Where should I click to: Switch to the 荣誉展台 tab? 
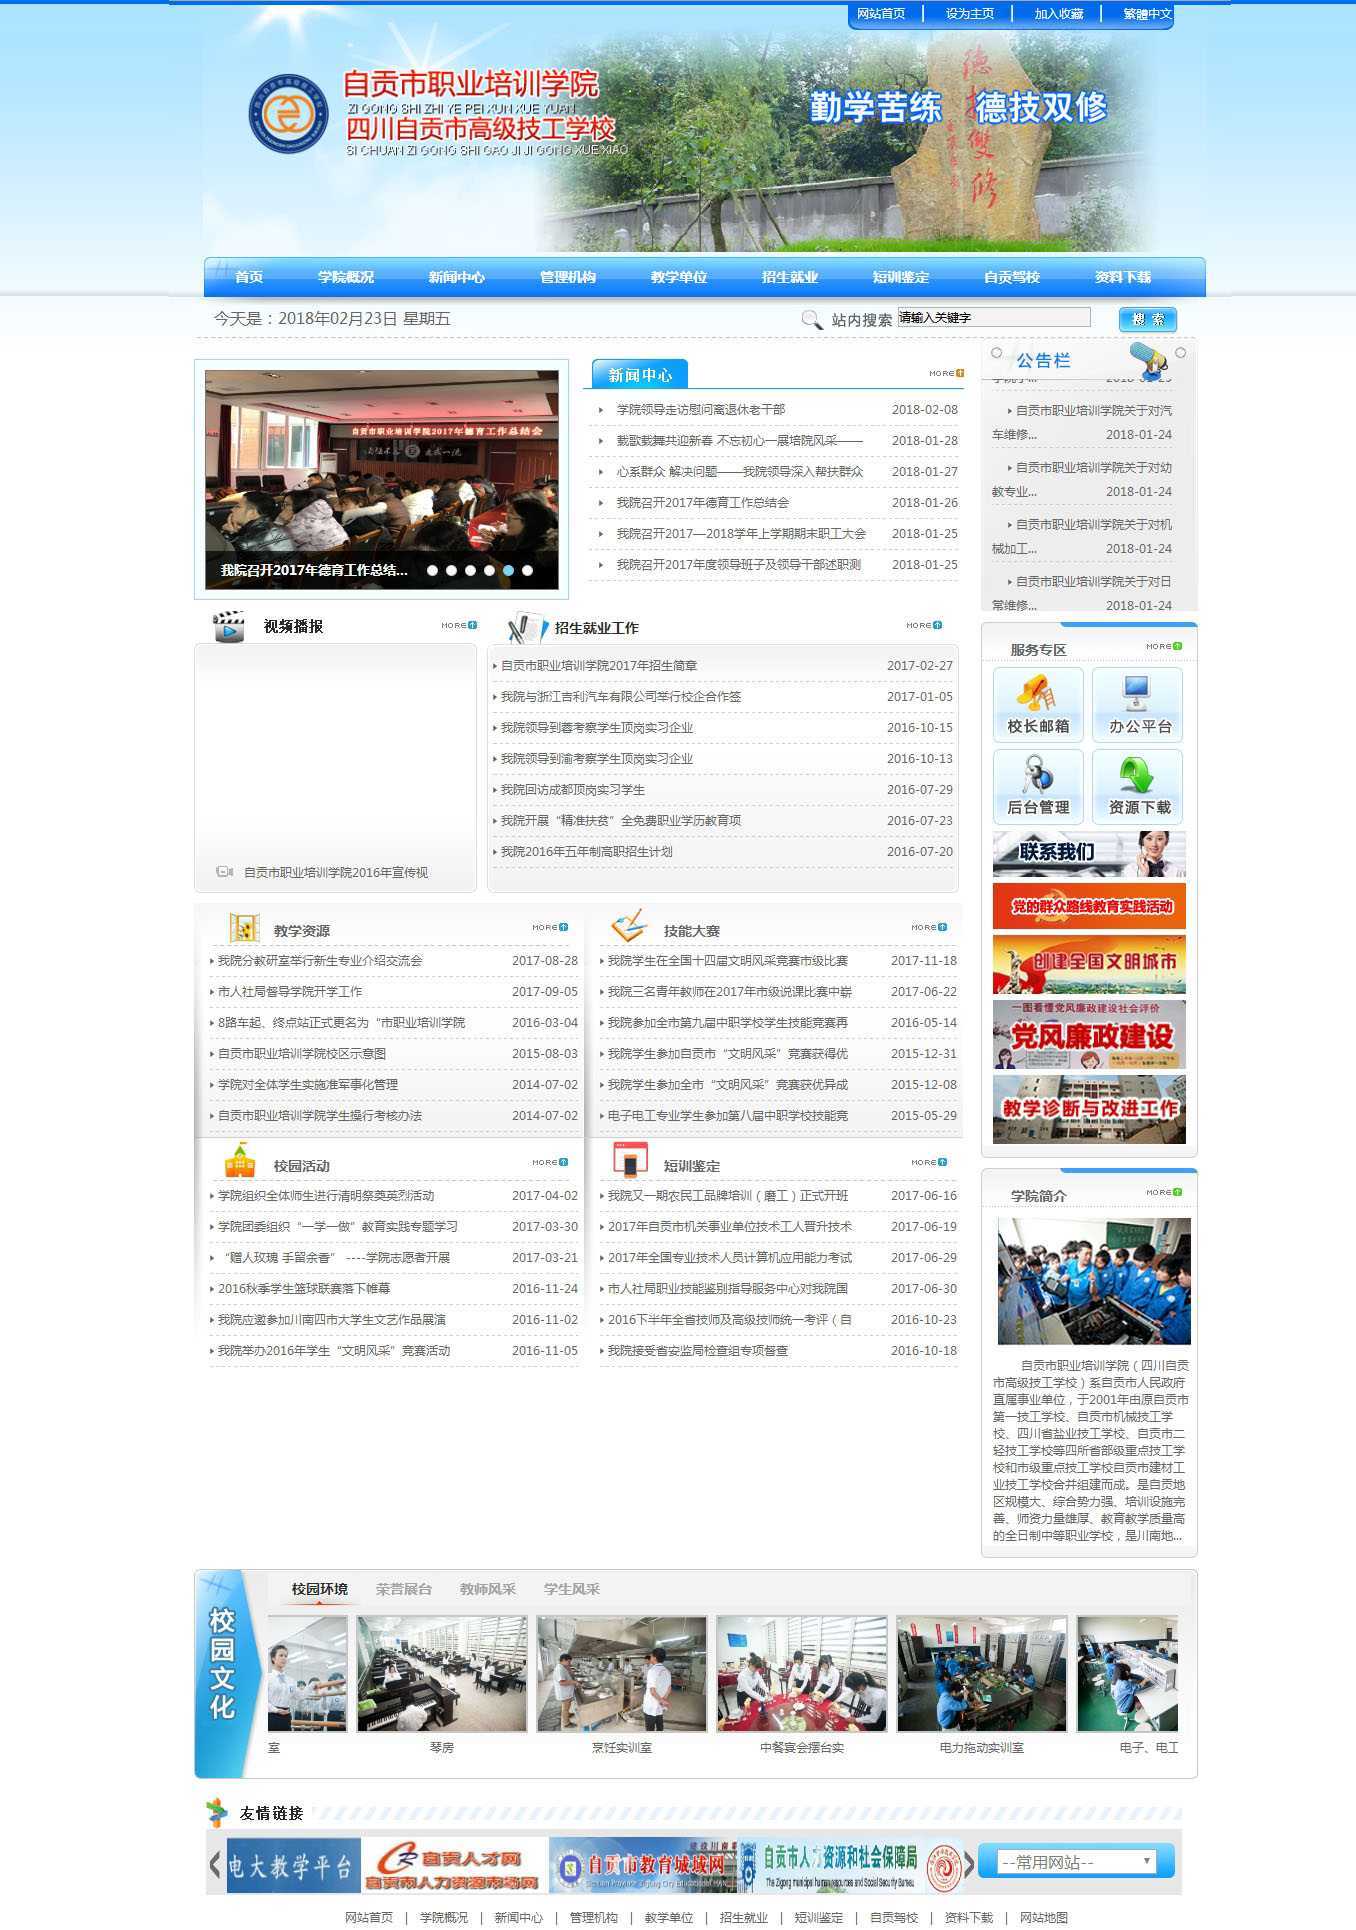403,1589
